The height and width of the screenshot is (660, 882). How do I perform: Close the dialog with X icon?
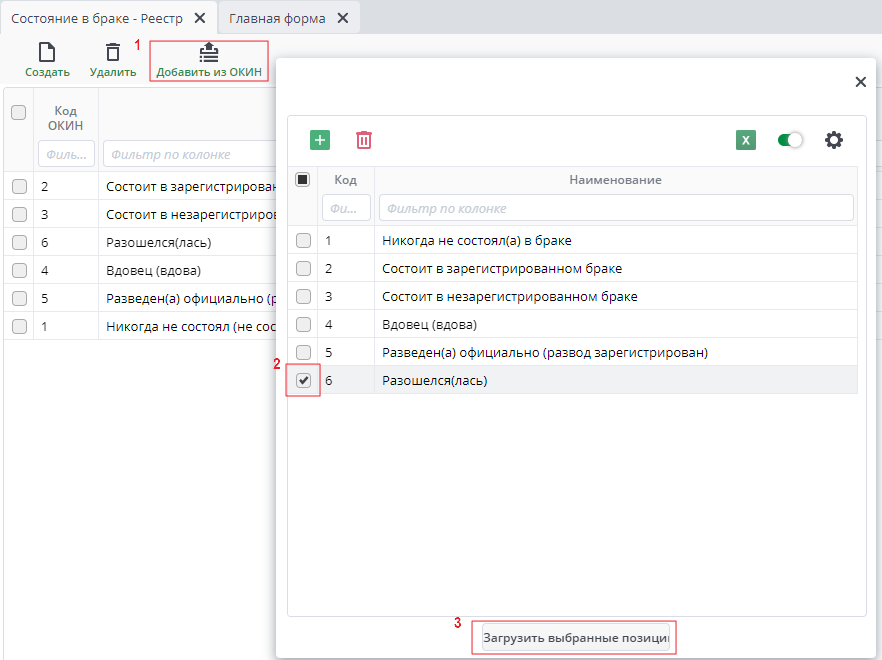point(860,82)
